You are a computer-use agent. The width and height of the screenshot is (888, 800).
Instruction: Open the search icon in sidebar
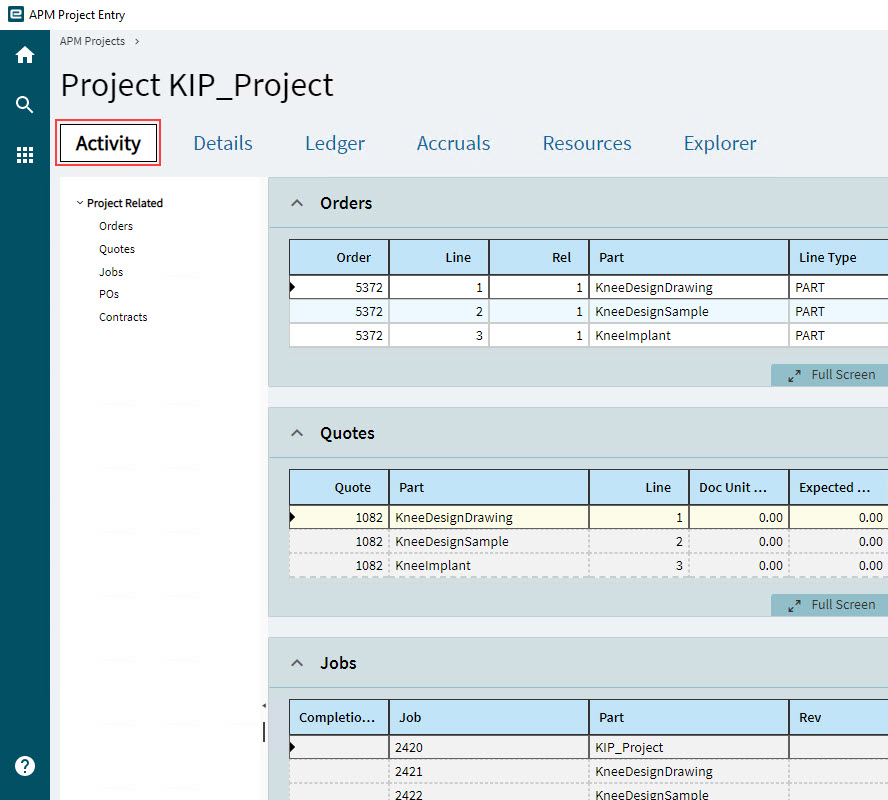coord(24,105)
